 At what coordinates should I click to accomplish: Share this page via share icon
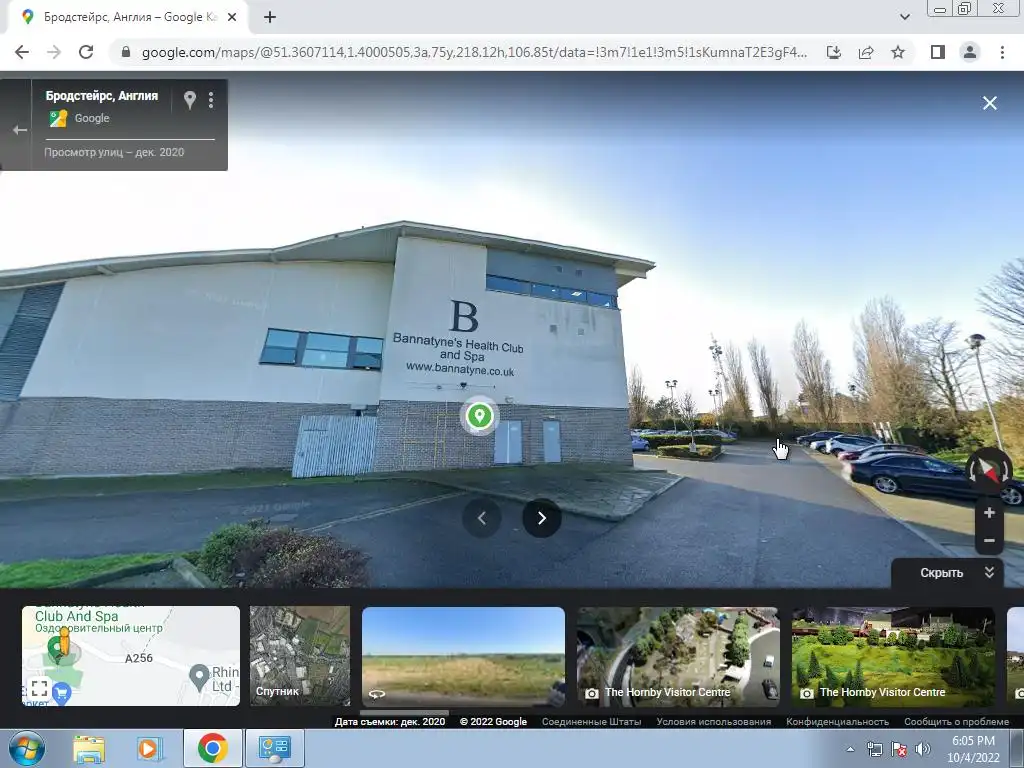(866, 52)
